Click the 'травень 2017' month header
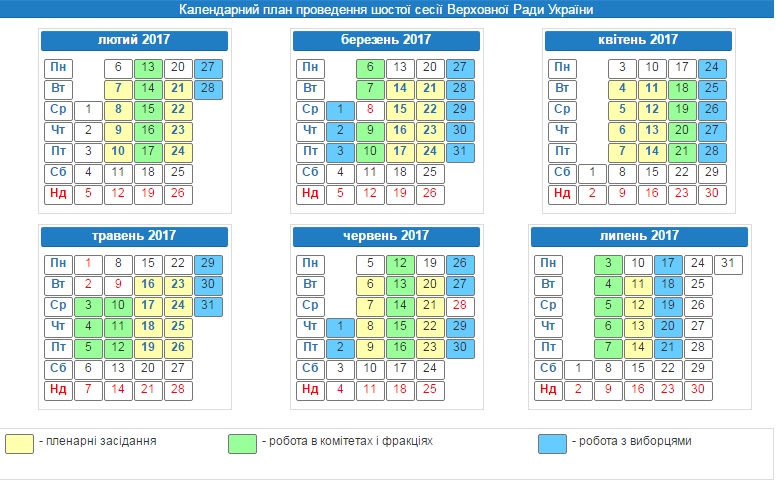 point(134,237)
